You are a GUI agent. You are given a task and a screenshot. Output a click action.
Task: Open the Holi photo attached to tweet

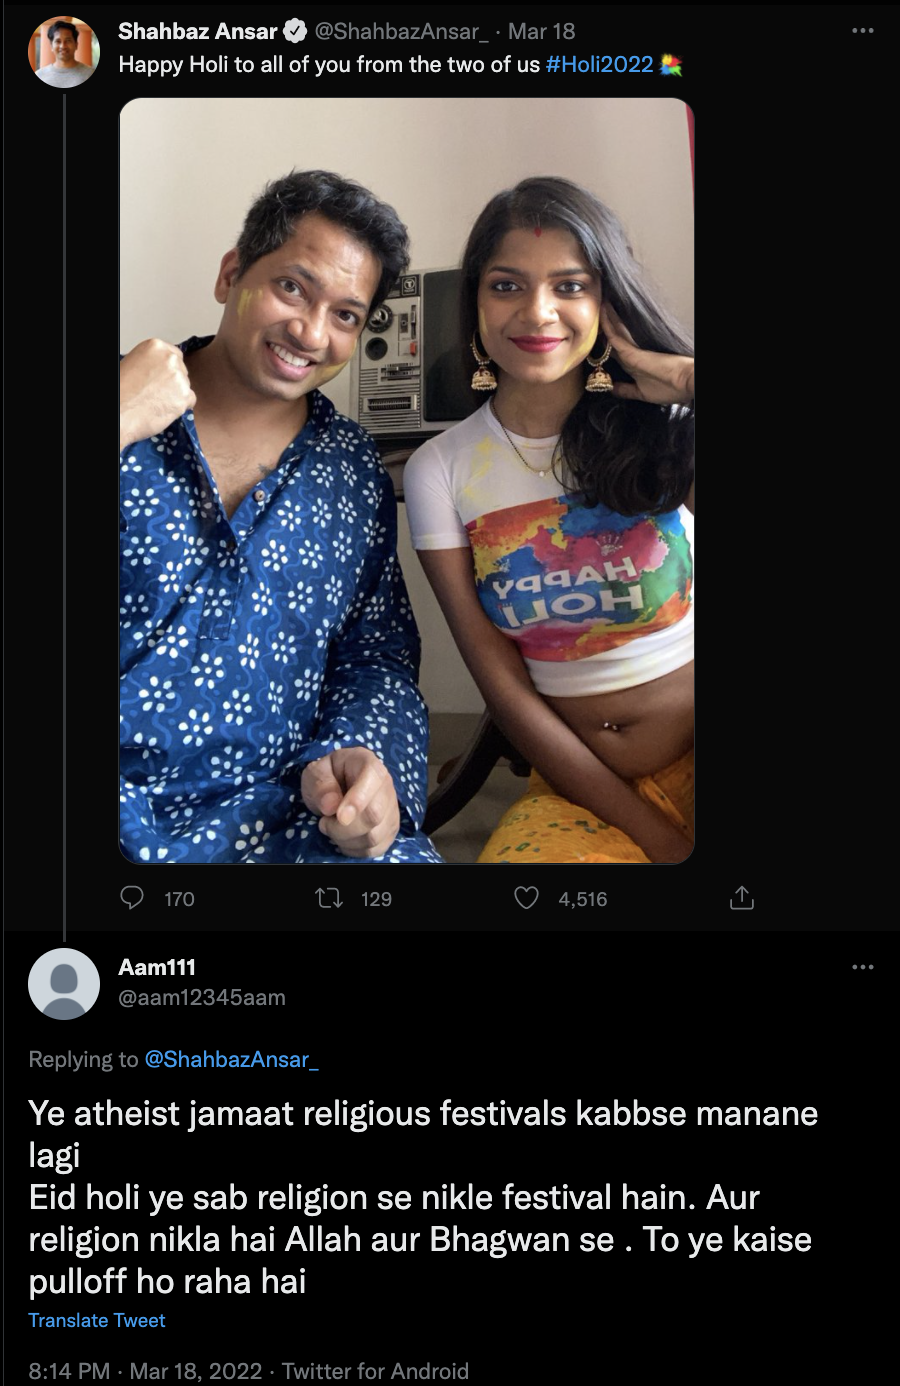[407, 481]
